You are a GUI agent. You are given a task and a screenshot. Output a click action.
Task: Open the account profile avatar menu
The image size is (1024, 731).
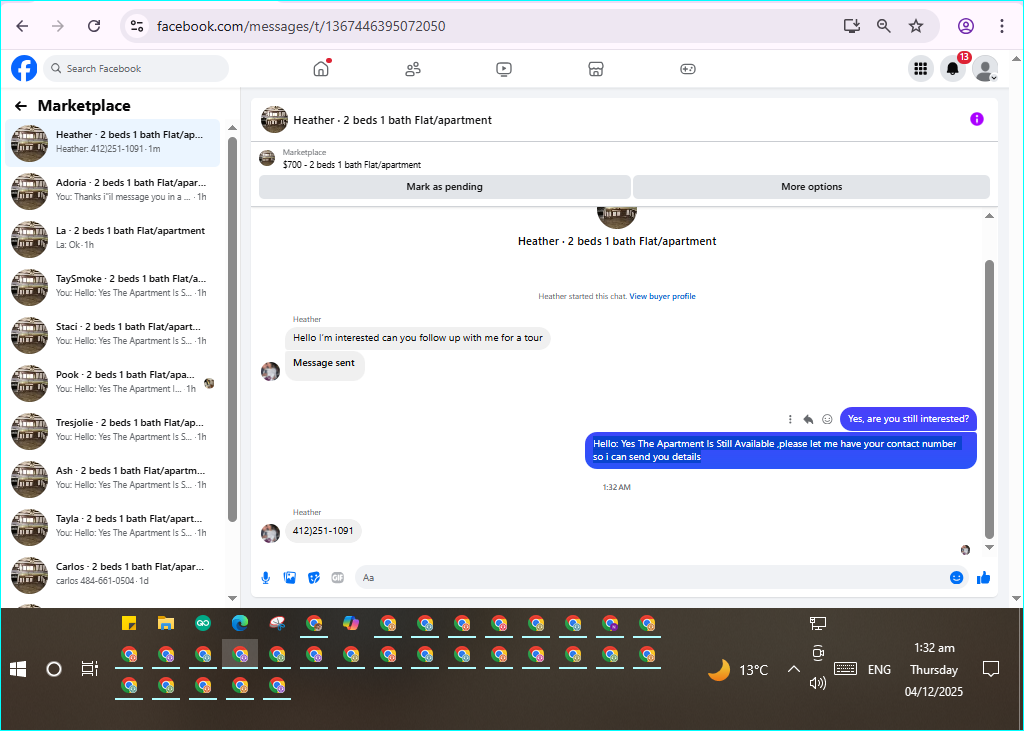pos(985,69)
